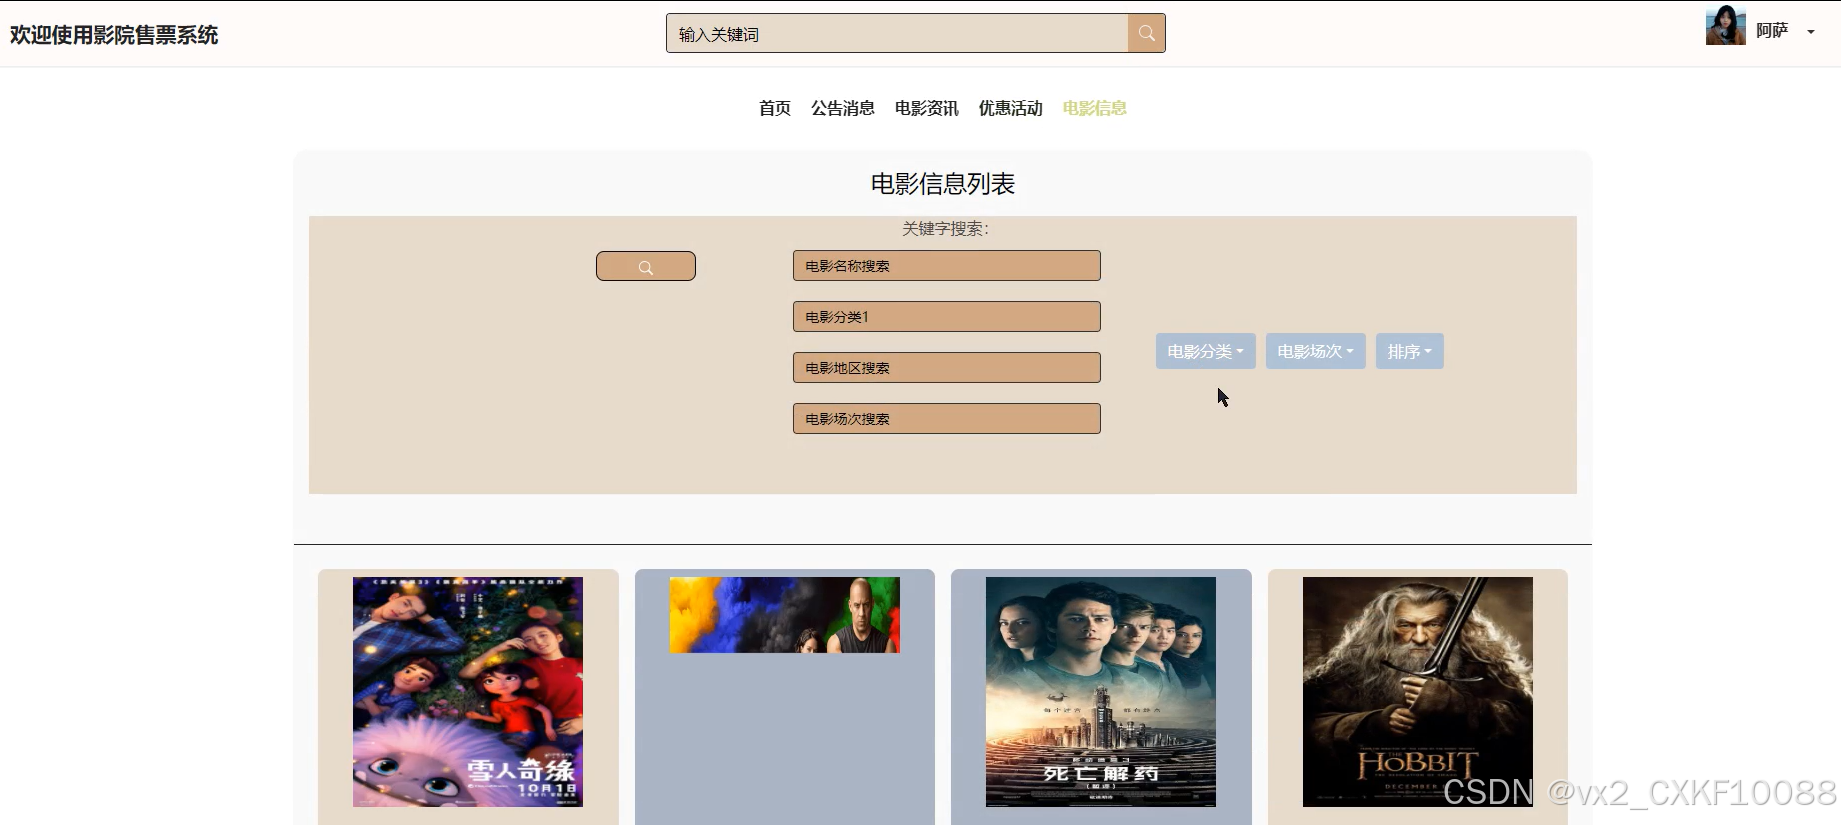Open 电影资讯 navigation item
This screenshot has width=1841, height=825.
927,108
